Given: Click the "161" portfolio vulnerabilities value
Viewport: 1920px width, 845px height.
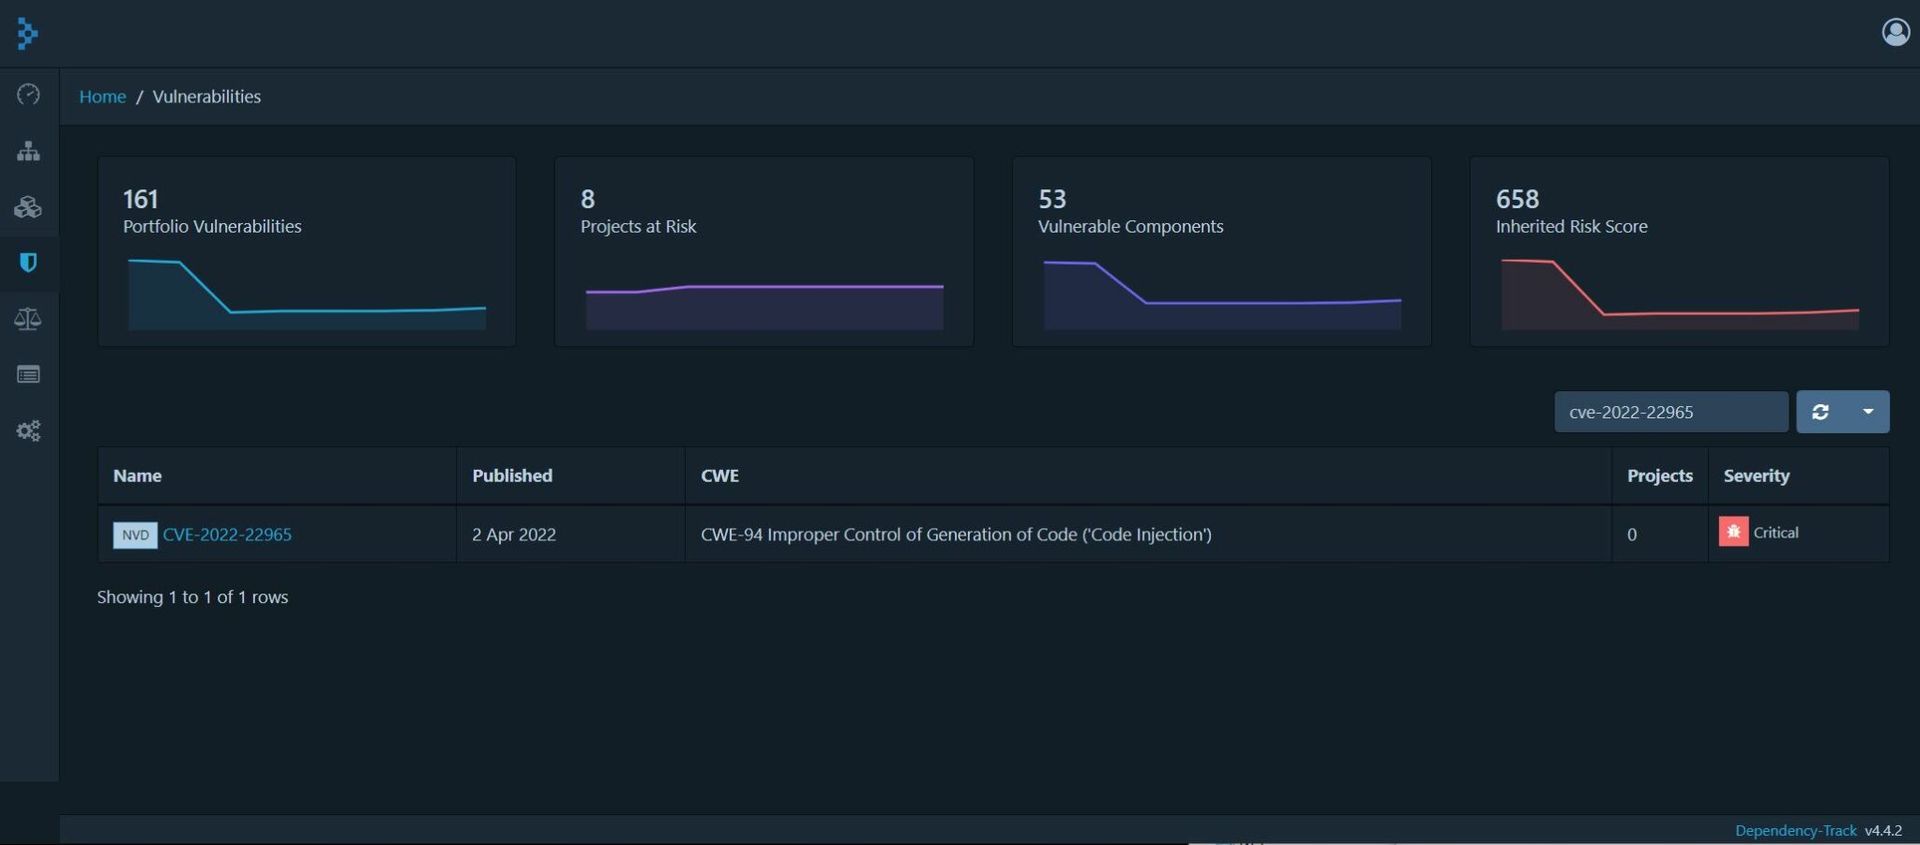Looking at the screenshot, I should point(141,199).
